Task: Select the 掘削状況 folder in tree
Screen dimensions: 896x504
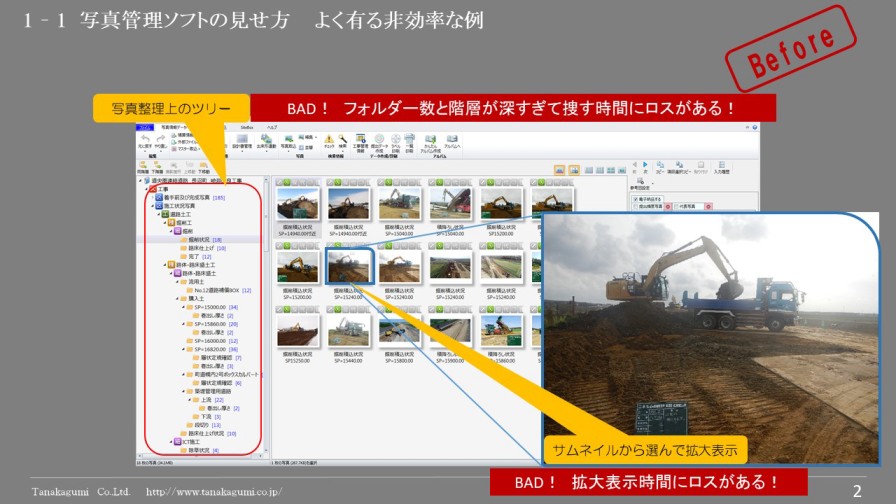Action: coord(197,240)
